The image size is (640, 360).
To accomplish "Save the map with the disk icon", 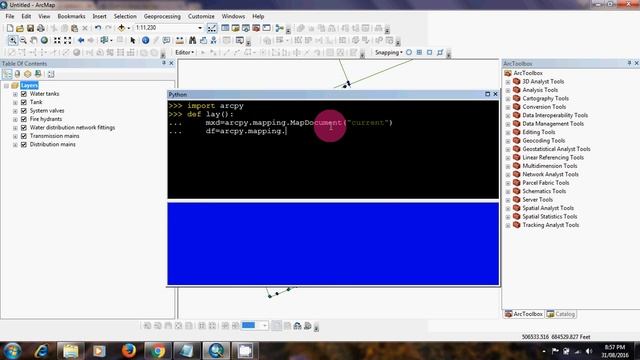I will 30,28.
